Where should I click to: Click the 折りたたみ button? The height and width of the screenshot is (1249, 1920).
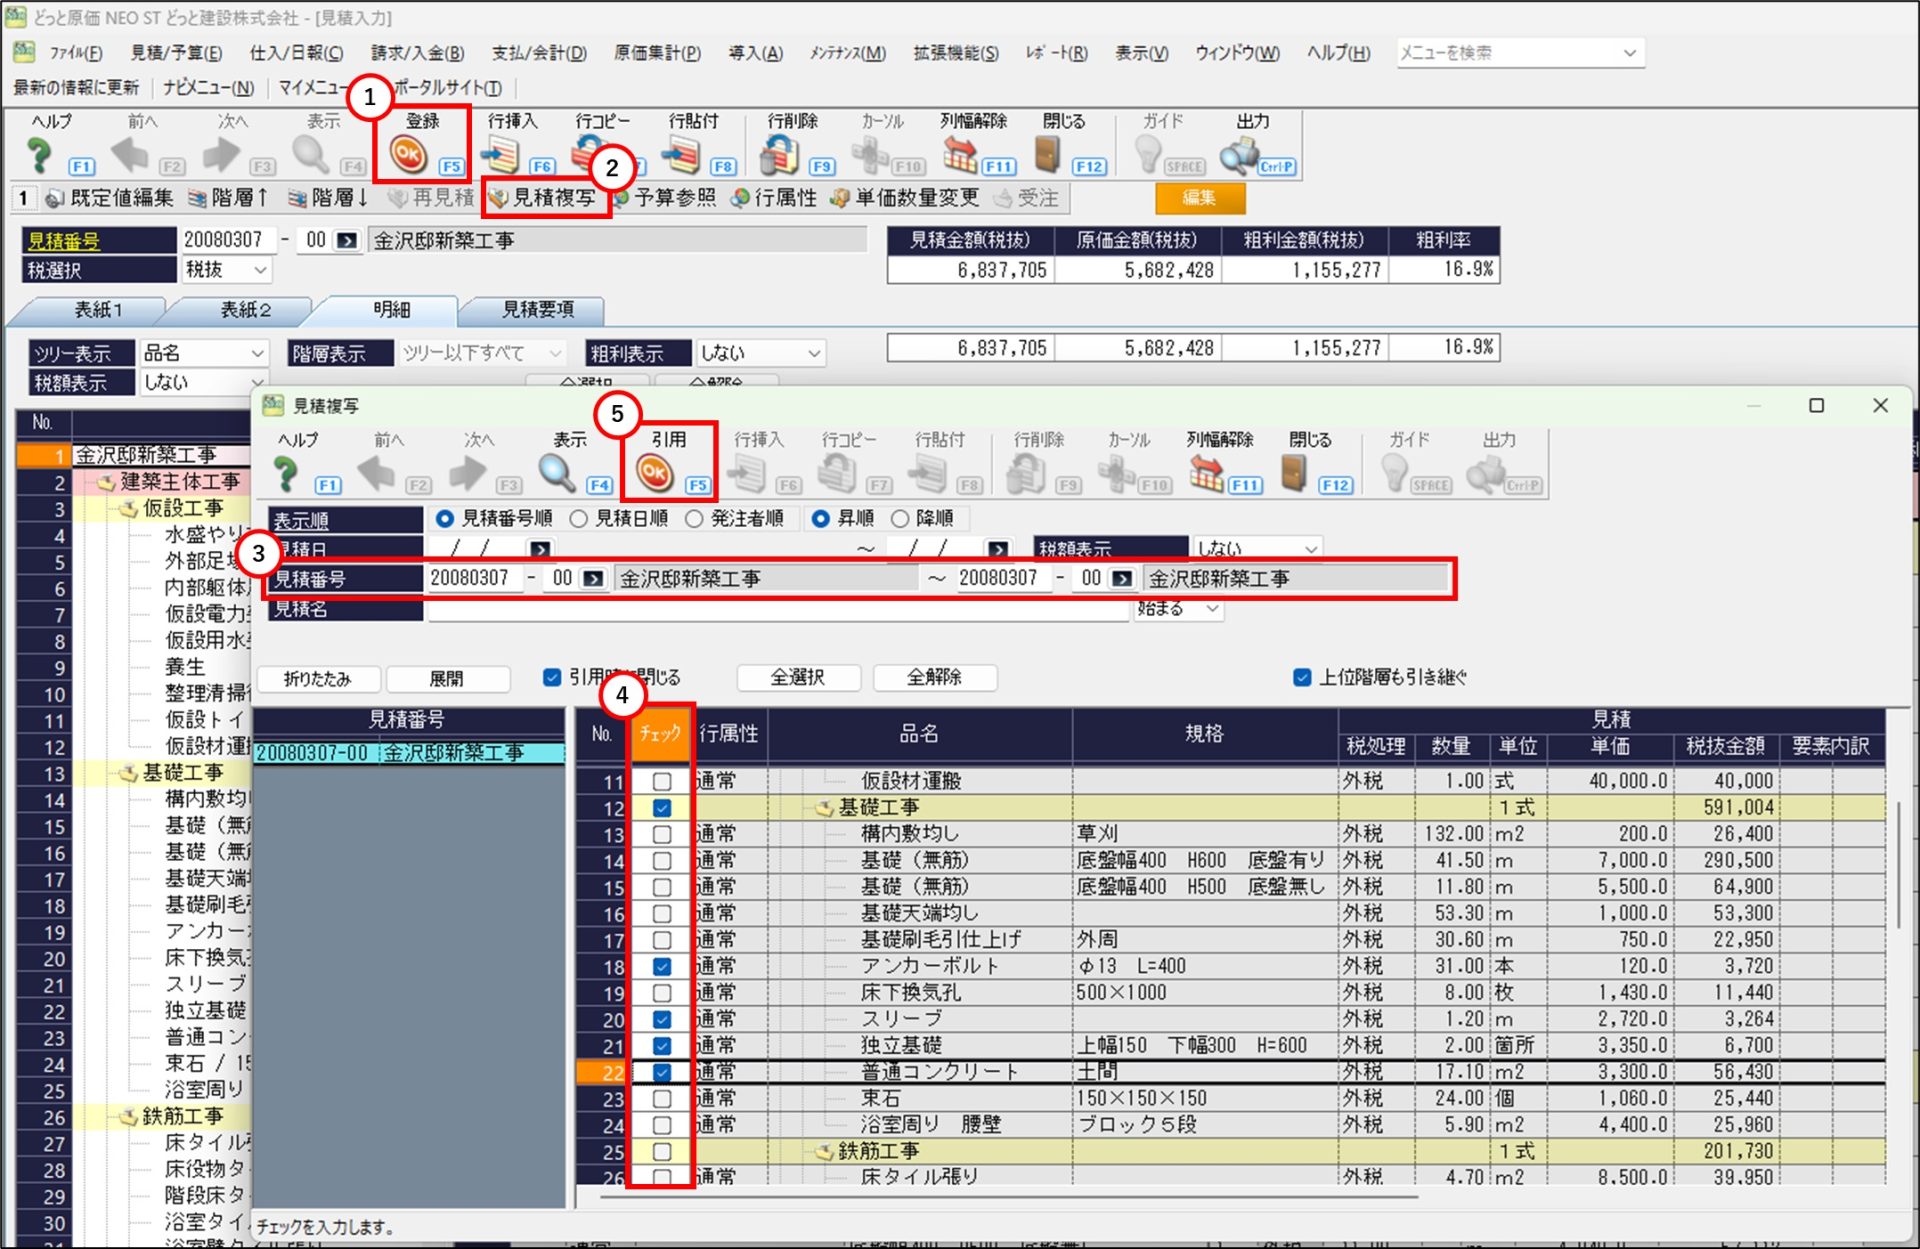pyautogui.click(x=317, y=679)
